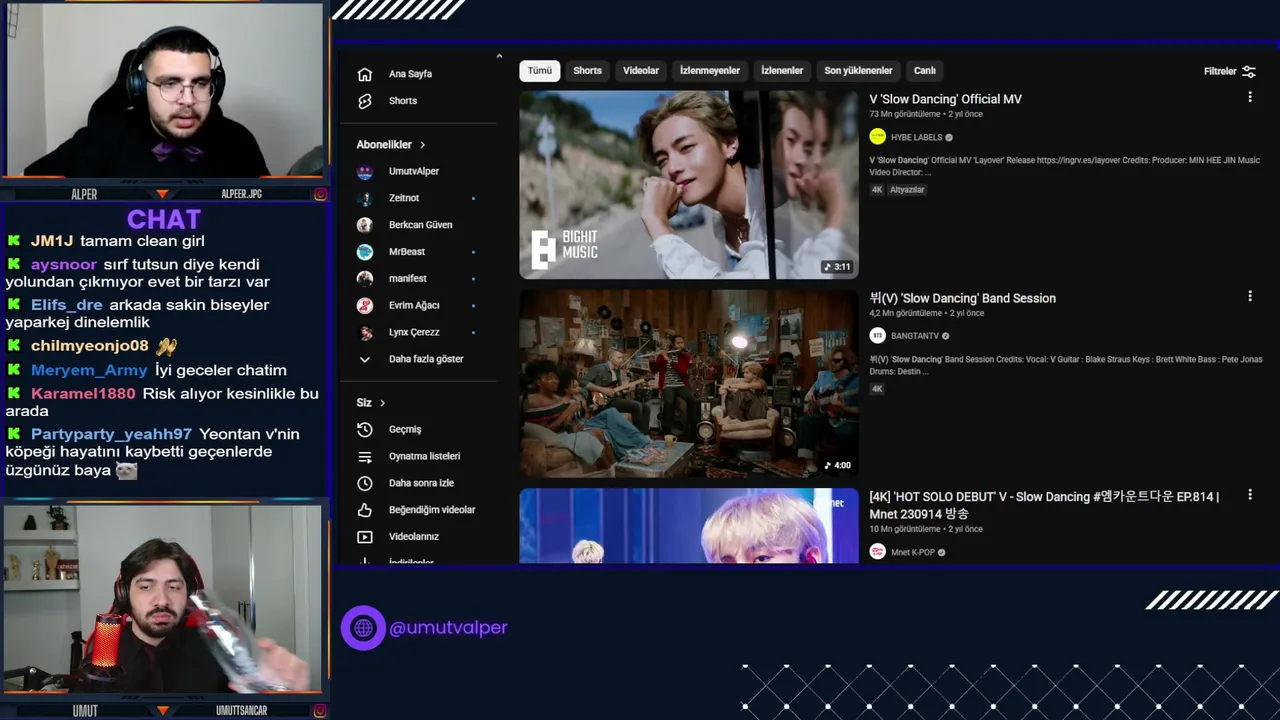Open MrBeast channel avatar

click(365, 252)
